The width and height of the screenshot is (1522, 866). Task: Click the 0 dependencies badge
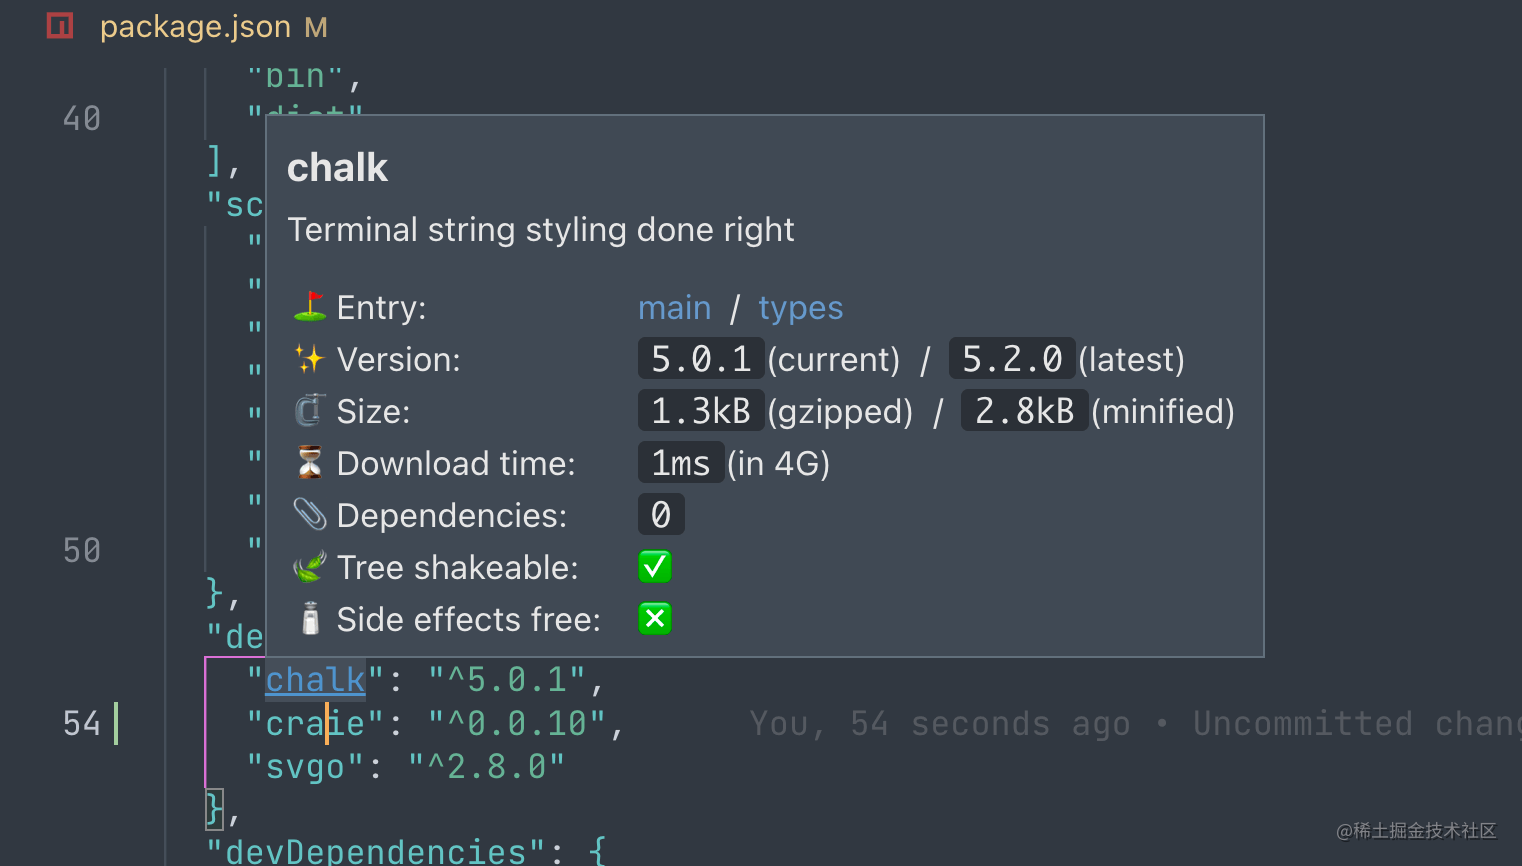point(661,514)
